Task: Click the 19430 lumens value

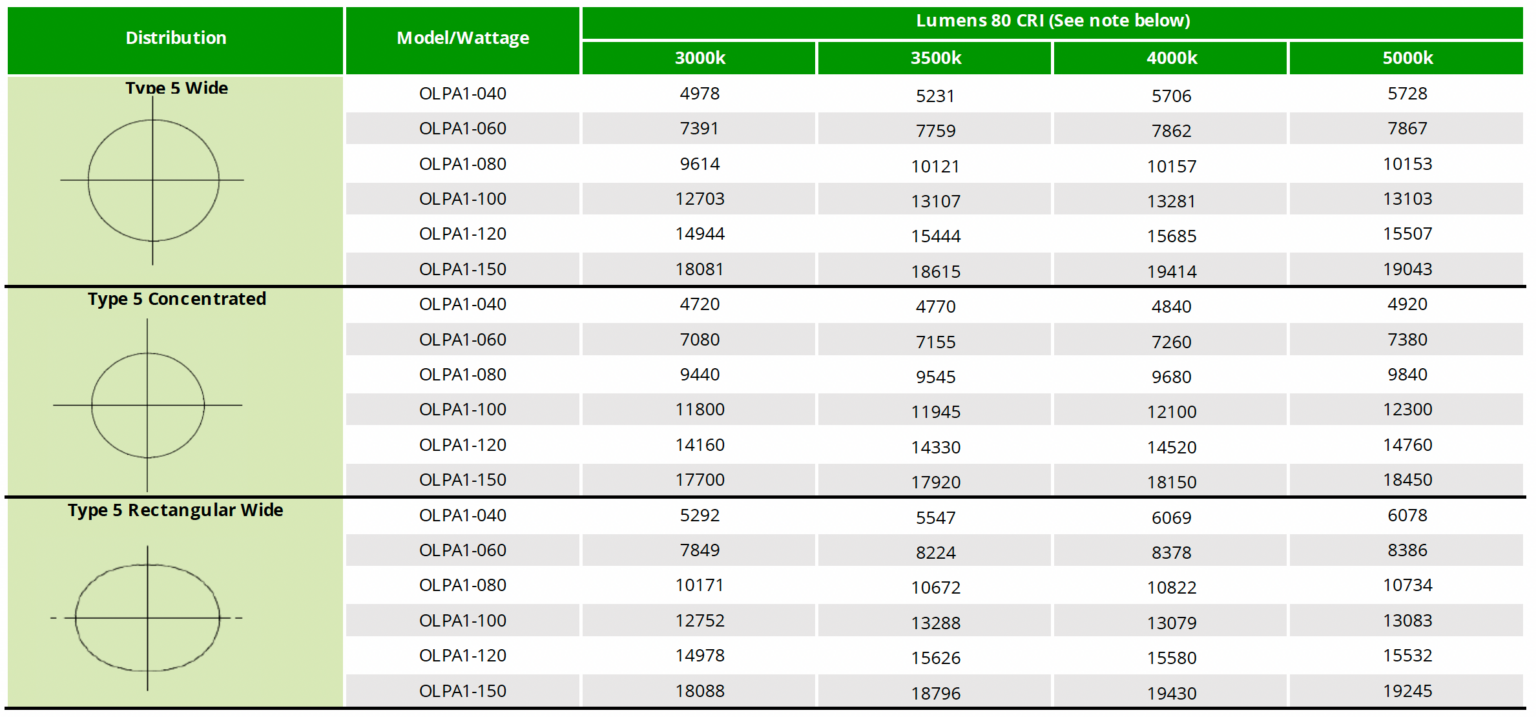Action: coord(1171,693)
